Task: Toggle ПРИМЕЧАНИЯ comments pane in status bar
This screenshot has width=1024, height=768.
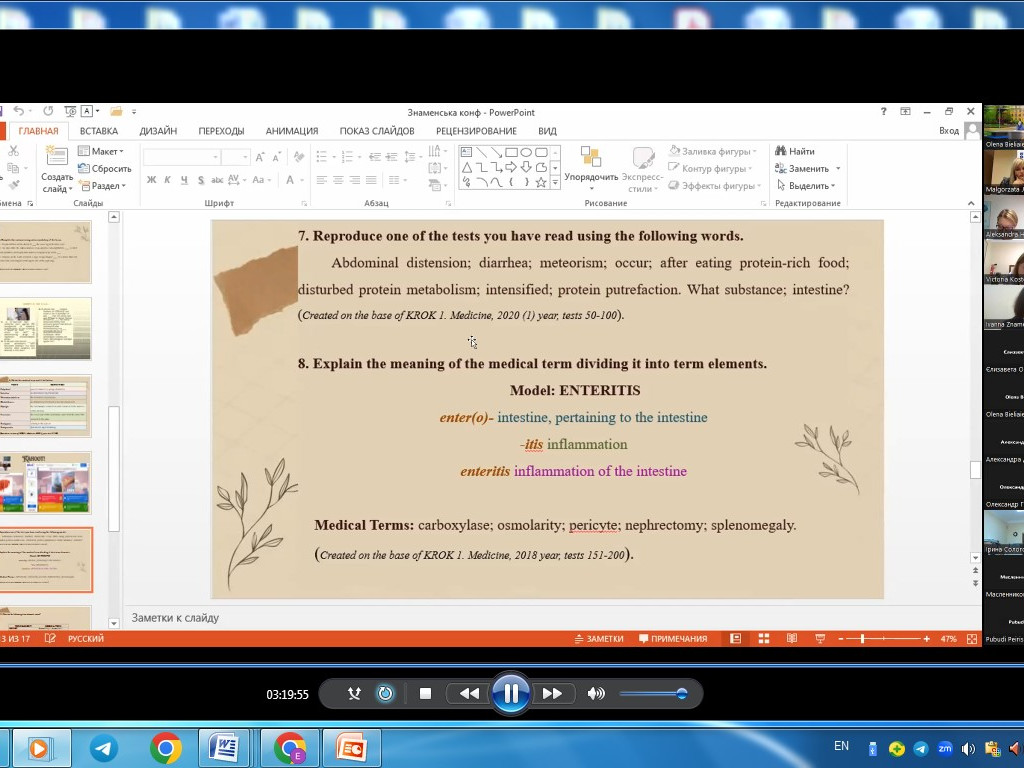Action: (x=673, y=639)
